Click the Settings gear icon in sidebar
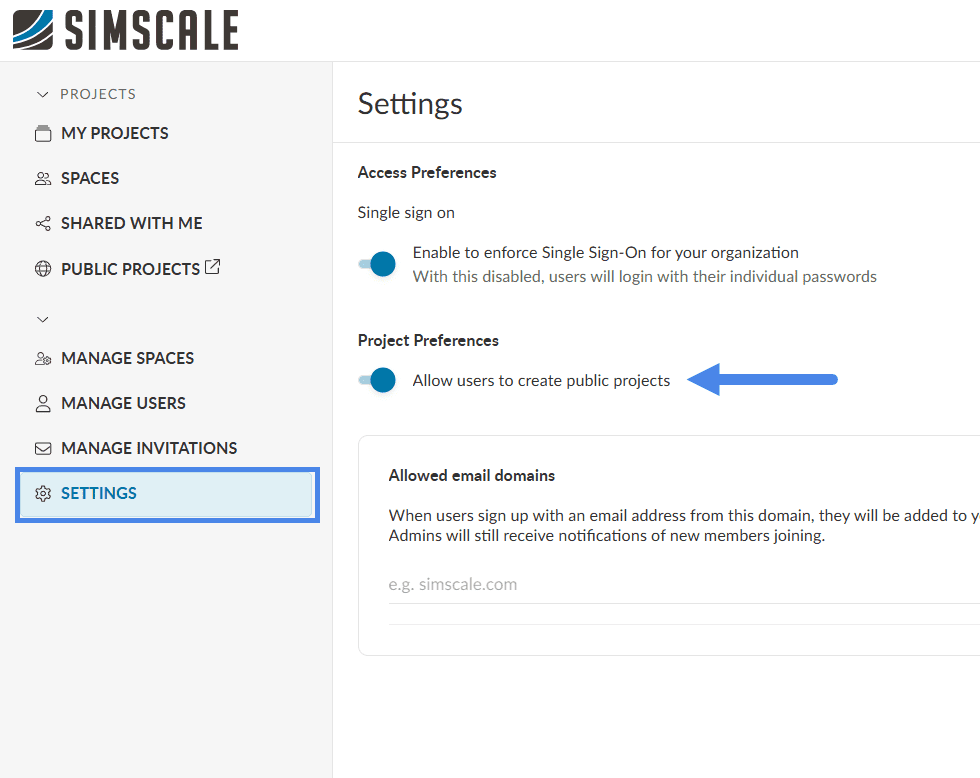The width and height of the screenshot is (980, 778). click(43, 493)
